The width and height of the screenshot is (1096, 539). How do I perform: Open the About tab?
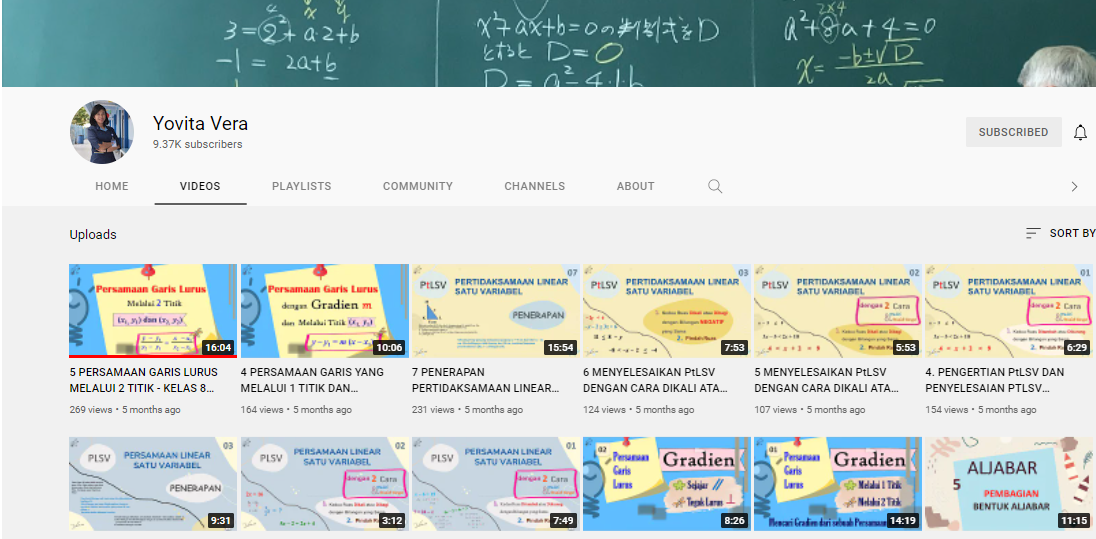coord(635,186)
